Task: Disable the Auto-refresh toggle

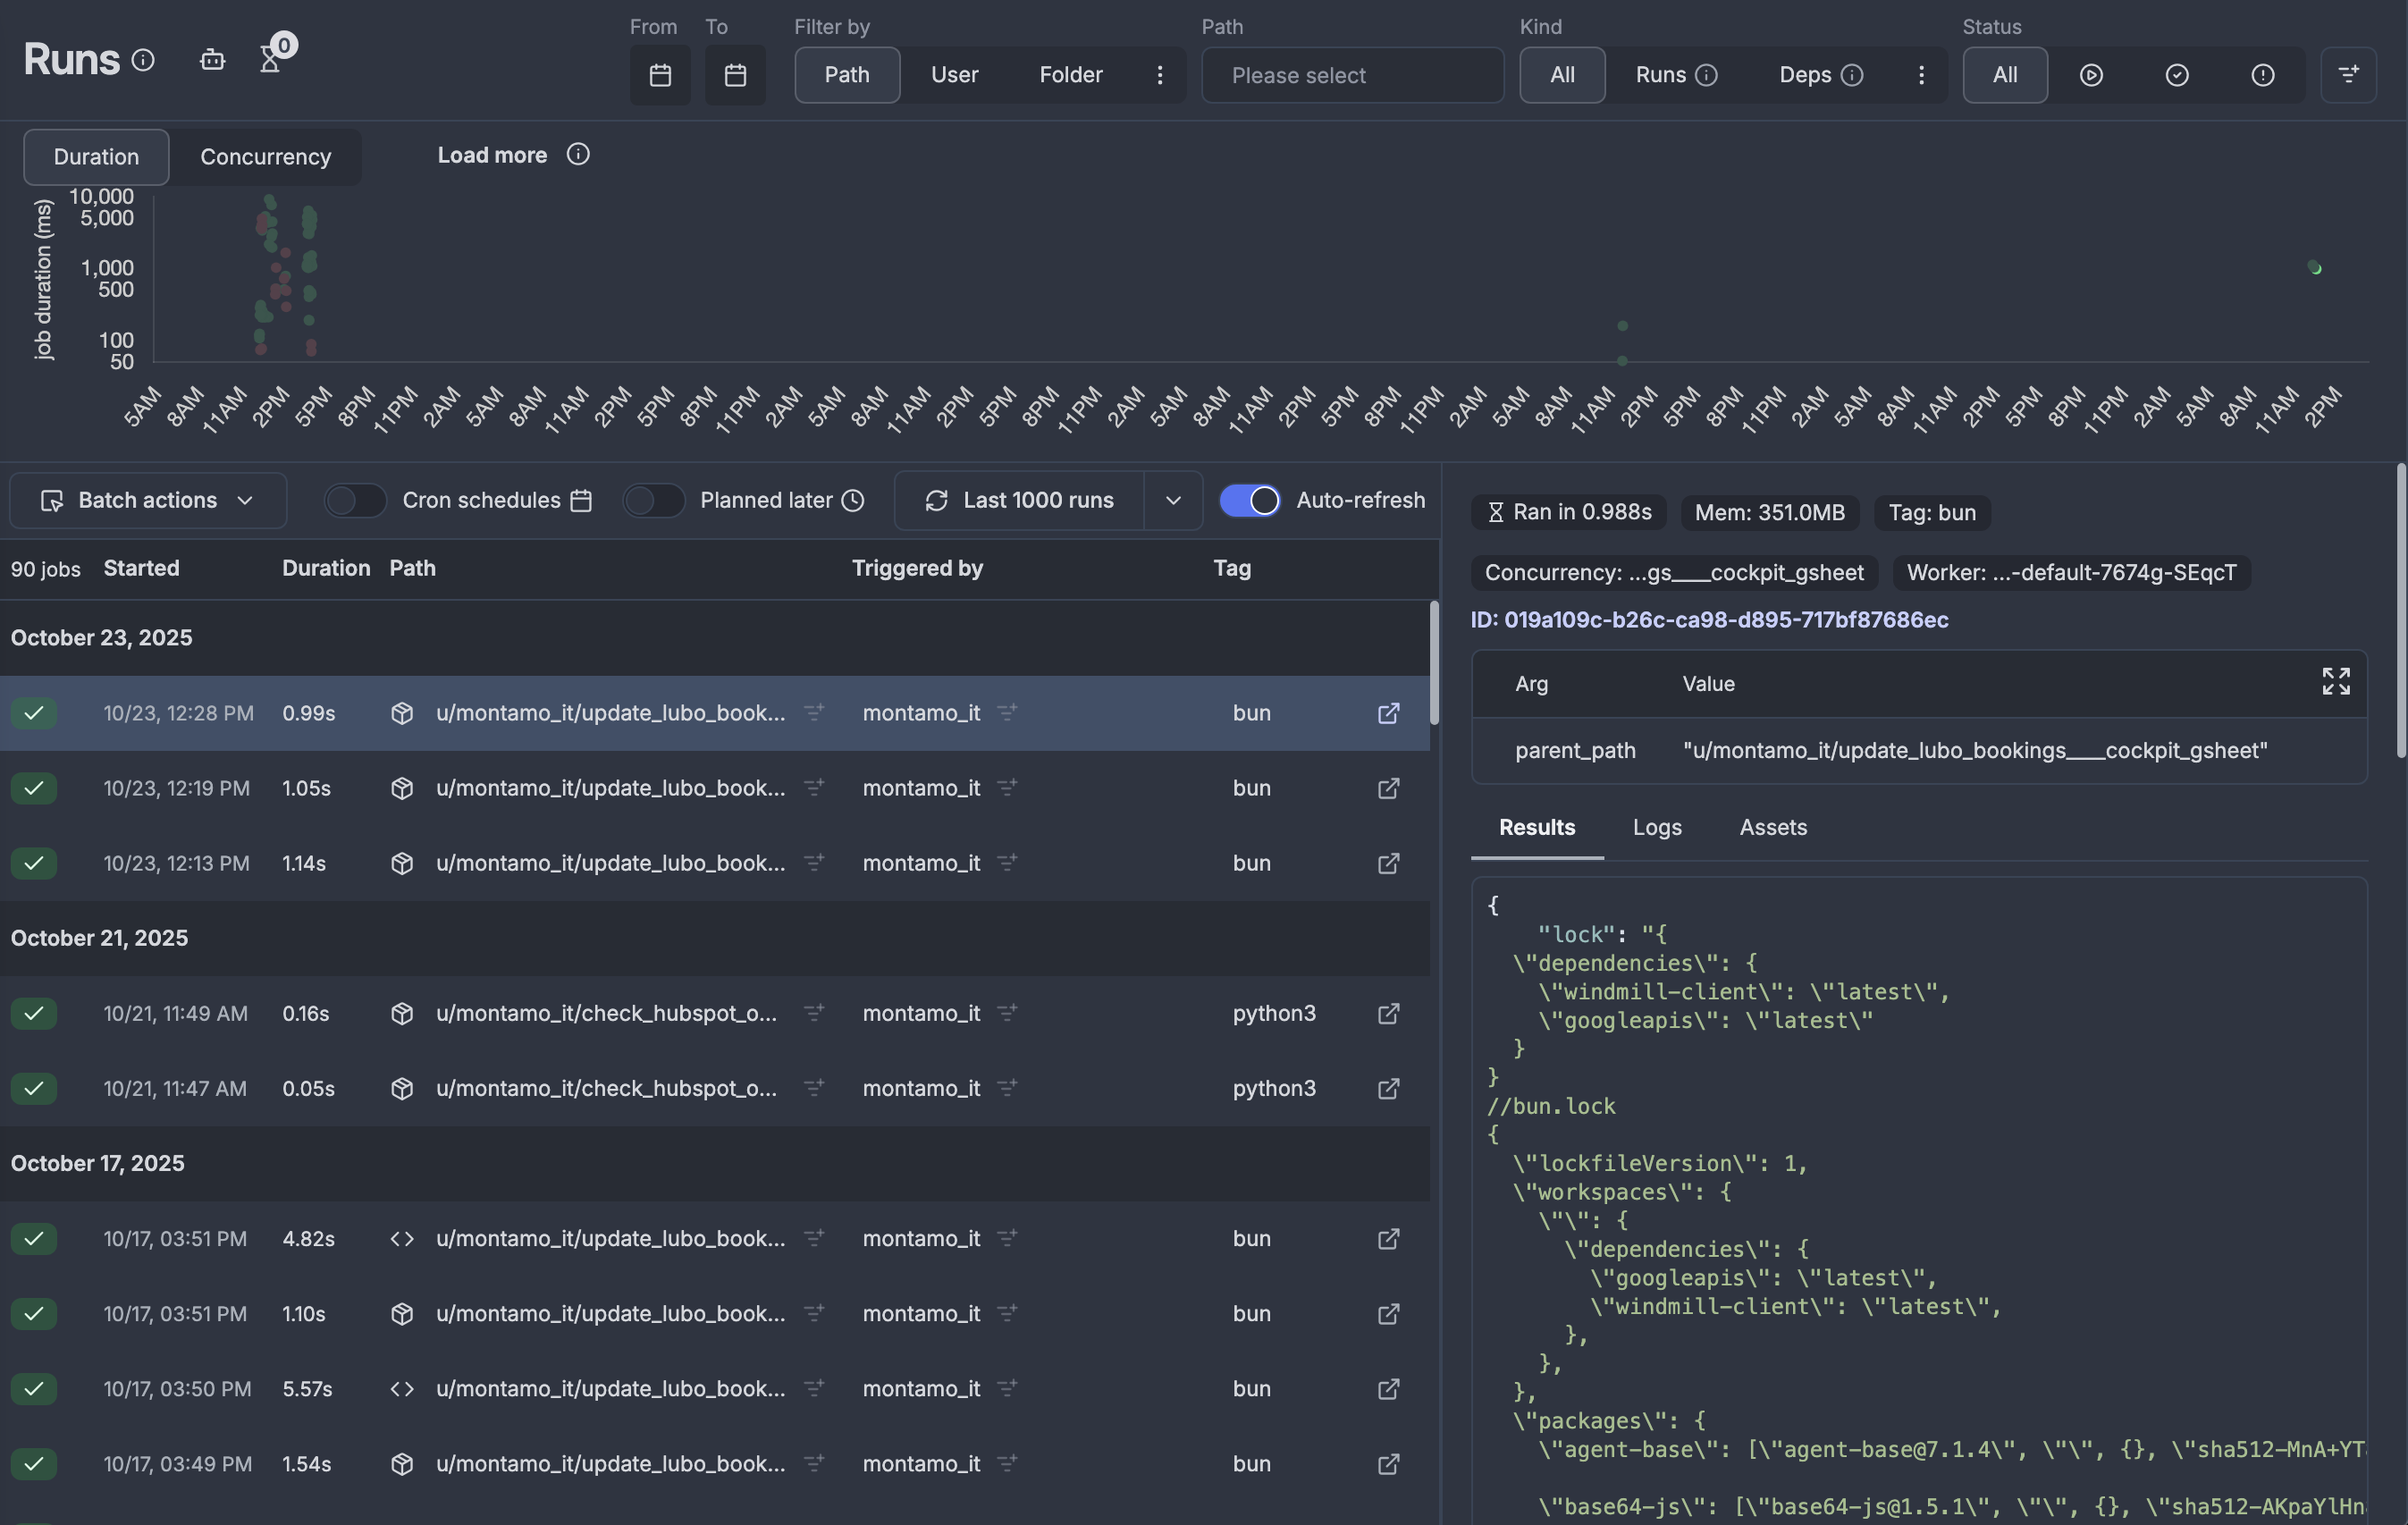Action: [x=1250, y=500]
